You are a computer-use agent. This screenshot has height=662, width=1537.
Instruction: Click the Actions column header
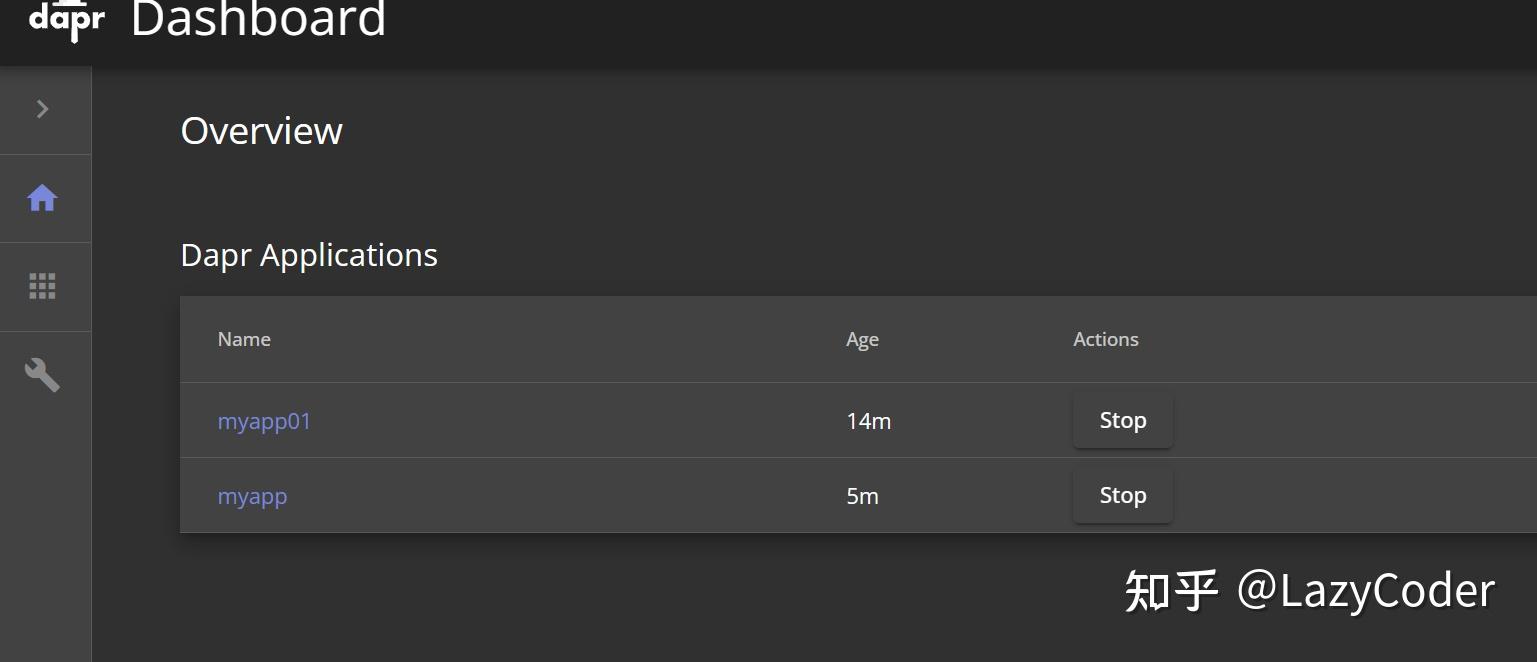(1106, 339)
